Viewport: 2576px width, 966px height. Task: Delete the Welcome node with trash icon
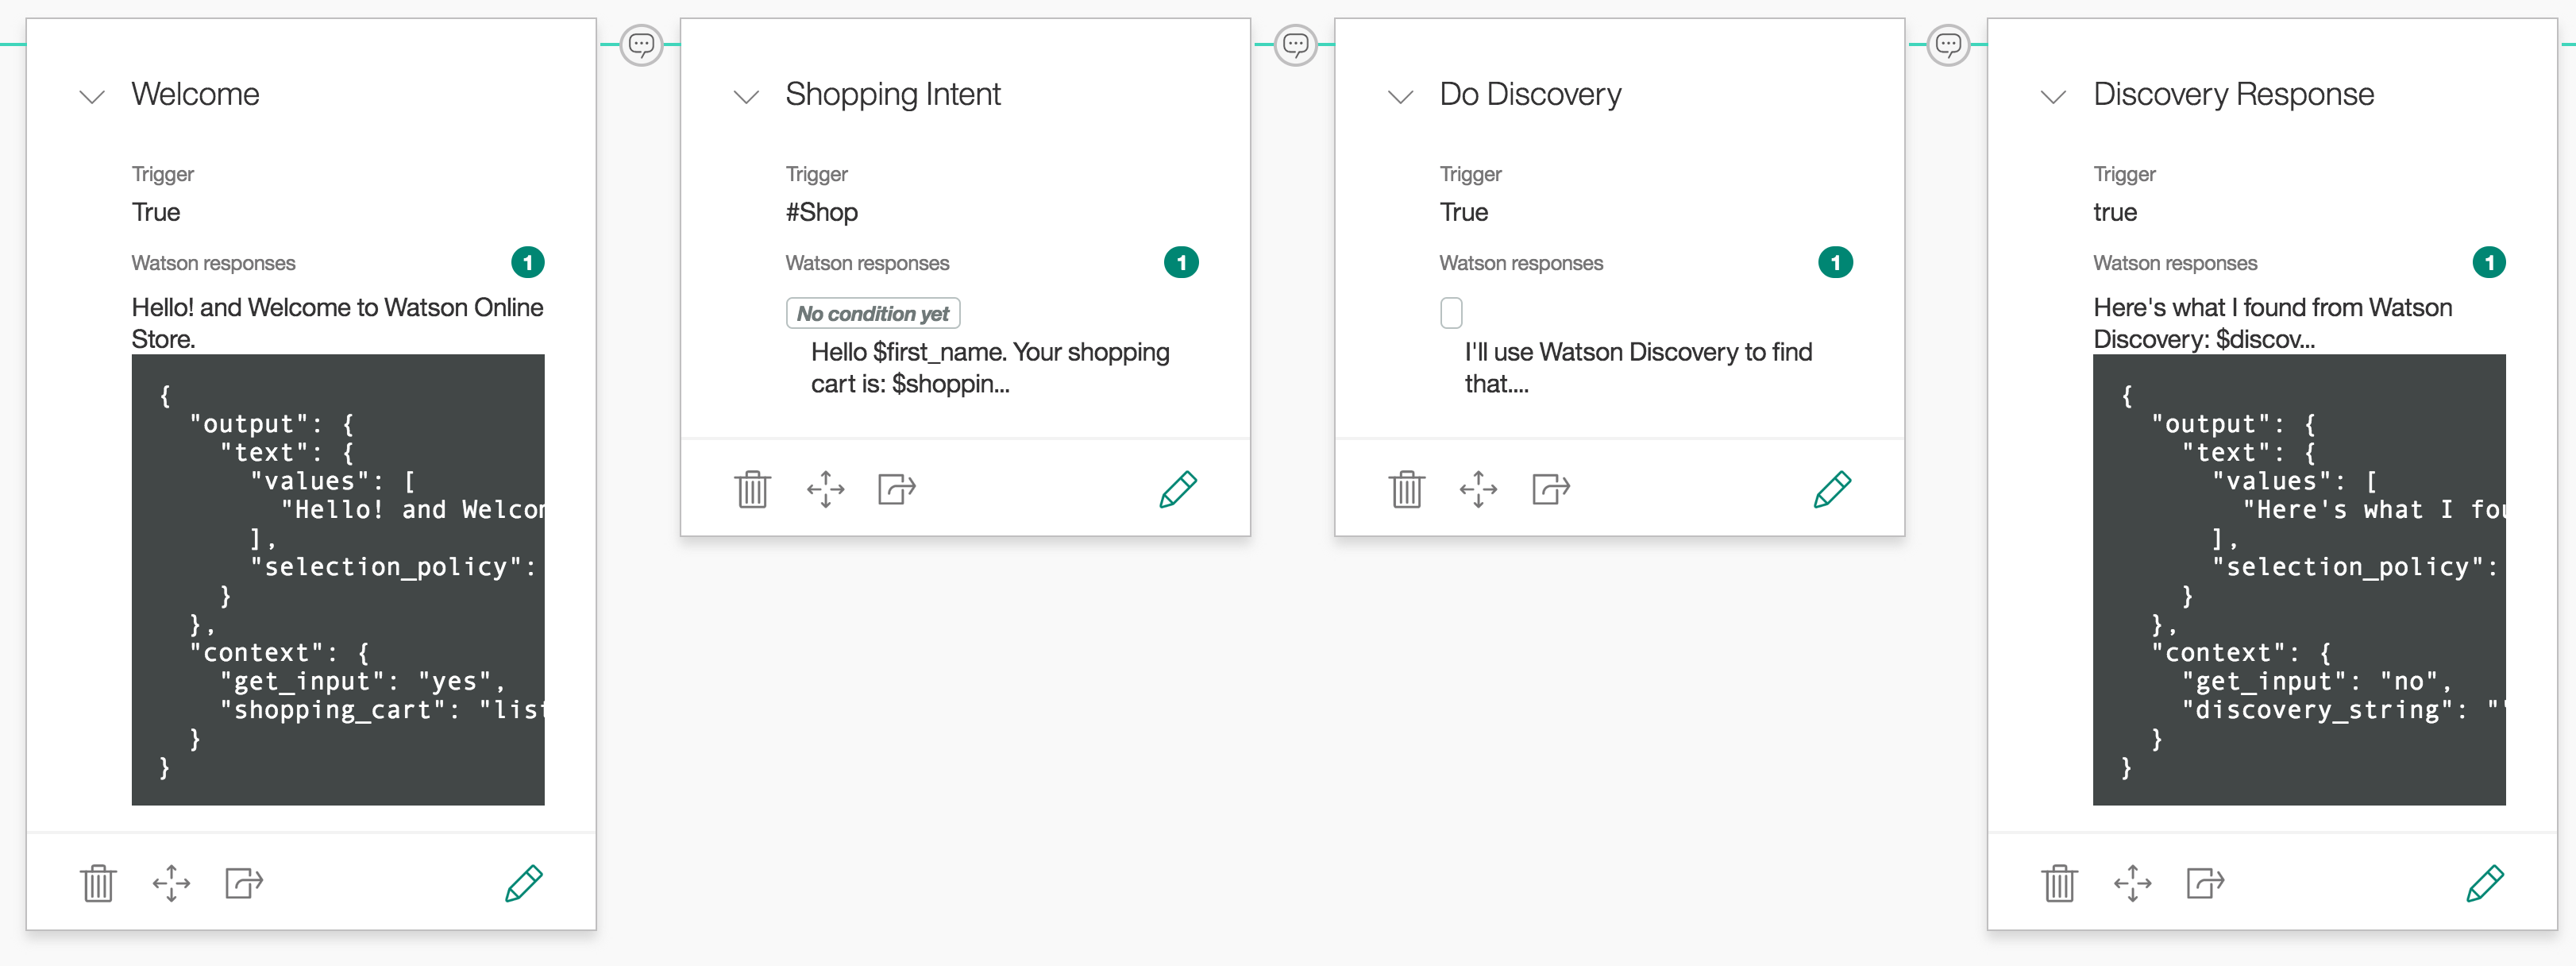pos(98,883)
